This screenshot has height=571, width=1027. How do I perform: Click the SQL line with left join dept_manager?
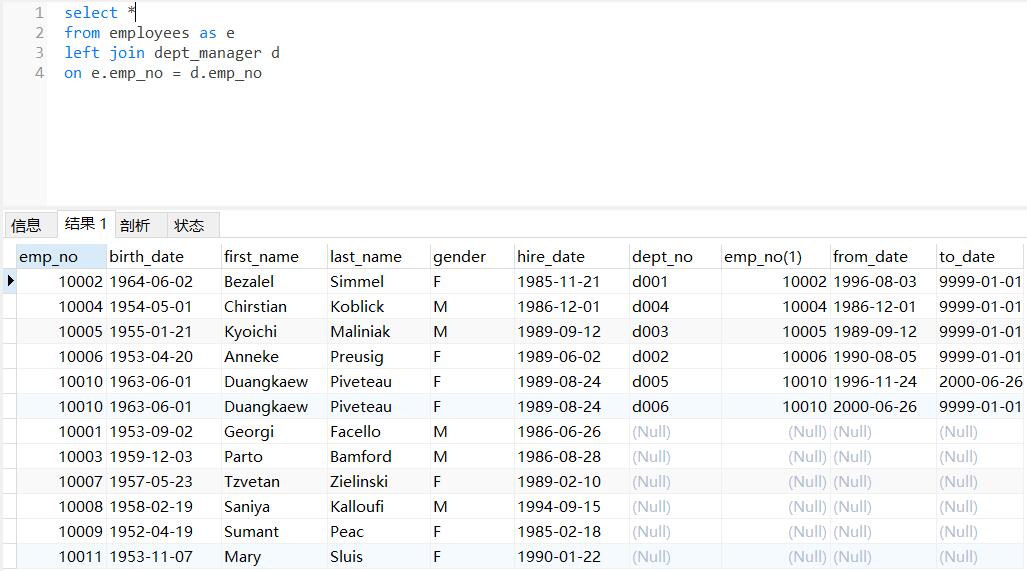click(172, 53)
